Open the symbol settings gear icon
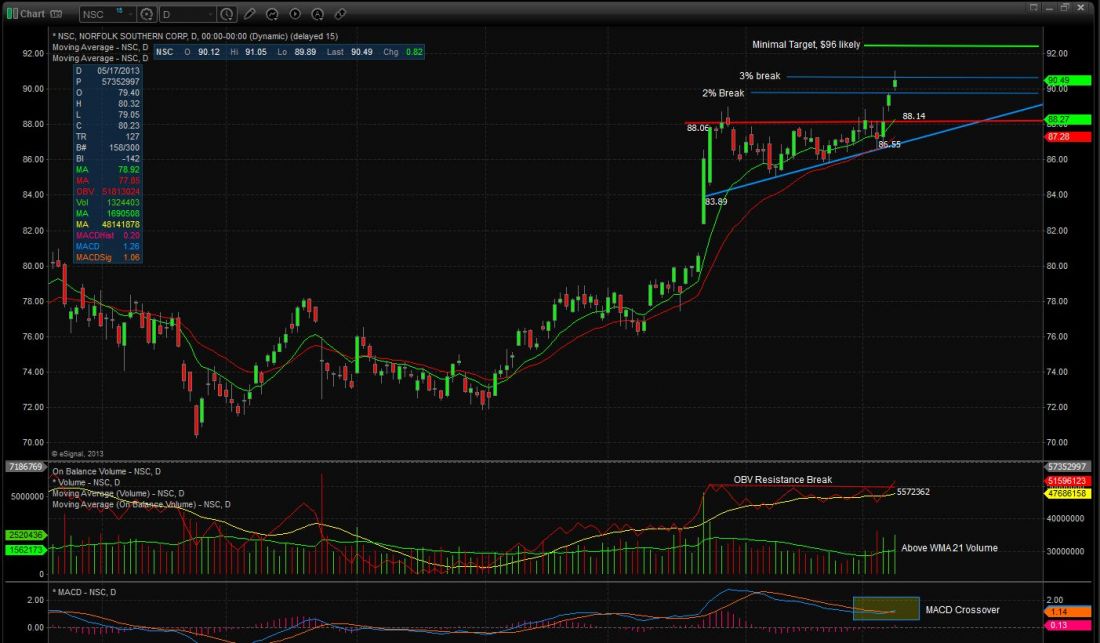Screen dimensions: 1100x643 pyautogui.click(x=147, y=14)
